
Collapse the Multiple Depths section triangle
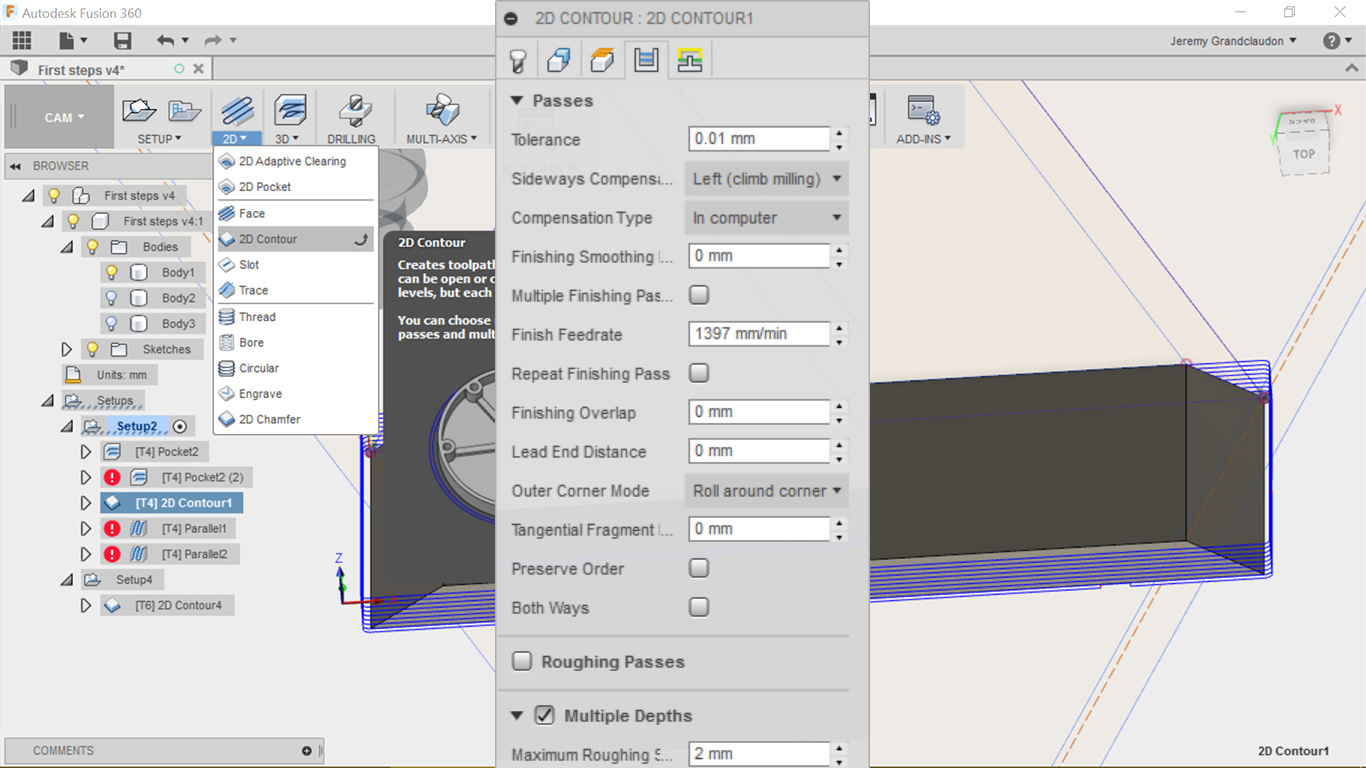pyautogui.click(x=517, y=716)
